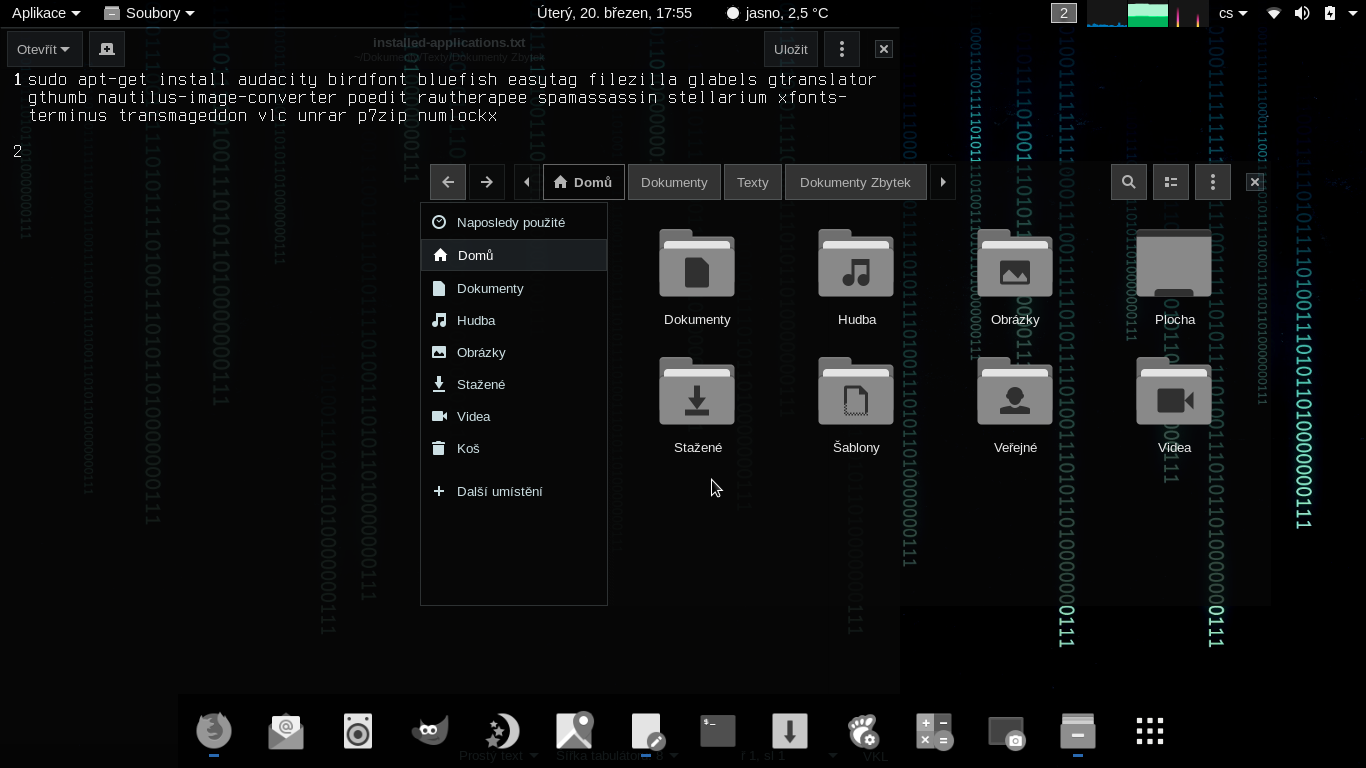
Task: Click Další umístění in the sidebar
Action: 514,491
